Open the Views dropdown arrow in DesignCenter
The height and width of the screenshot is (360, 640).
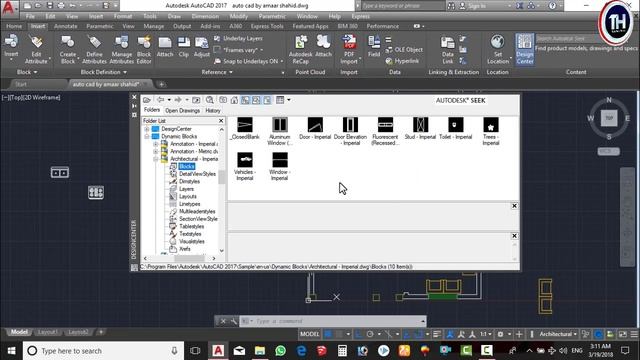tap(289, 100)
